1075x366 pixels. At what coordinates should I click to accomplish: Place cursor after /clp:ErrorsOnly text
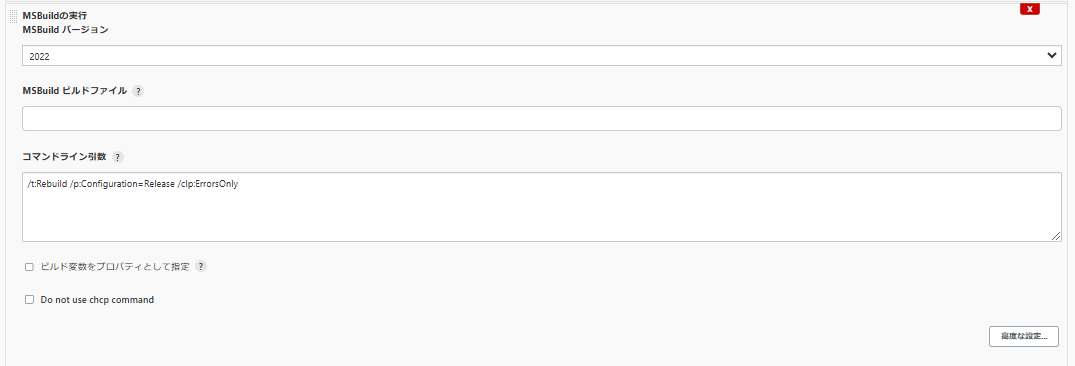point(239,184)
